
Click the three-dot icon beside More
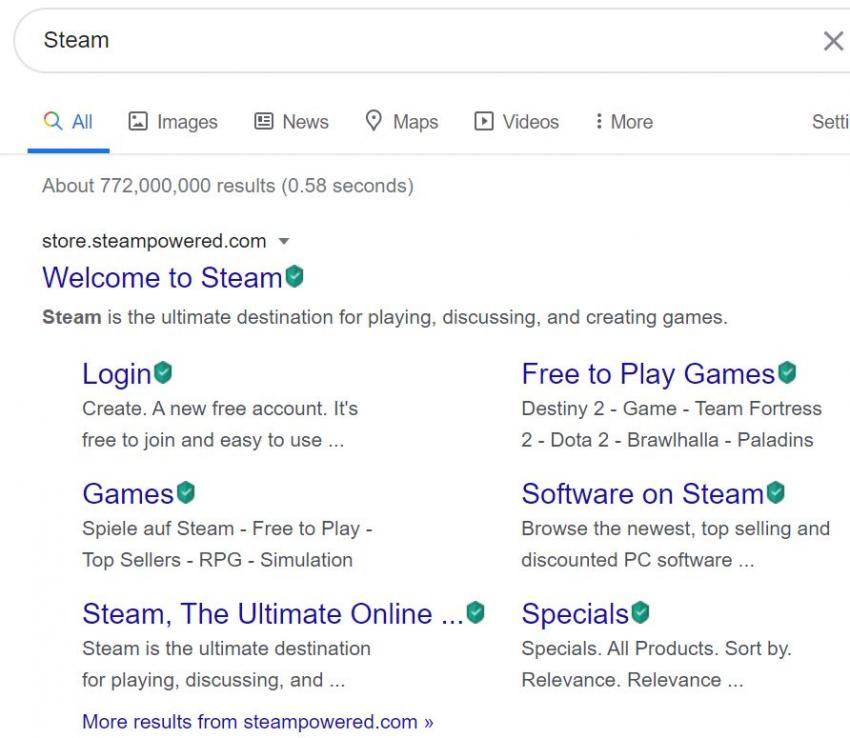coord(599,121)
